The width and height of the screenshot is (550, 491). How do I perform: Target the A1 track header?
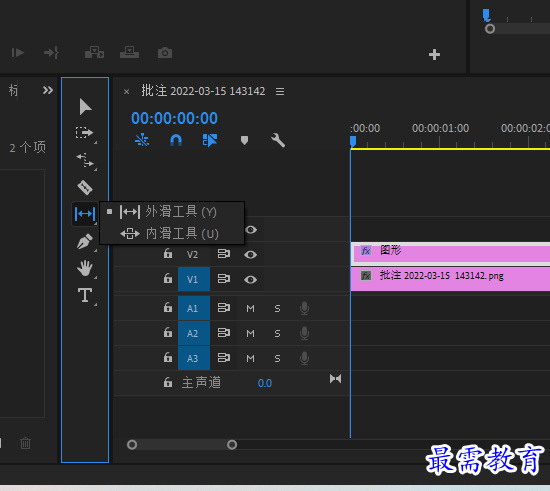[x=194, y=308]
